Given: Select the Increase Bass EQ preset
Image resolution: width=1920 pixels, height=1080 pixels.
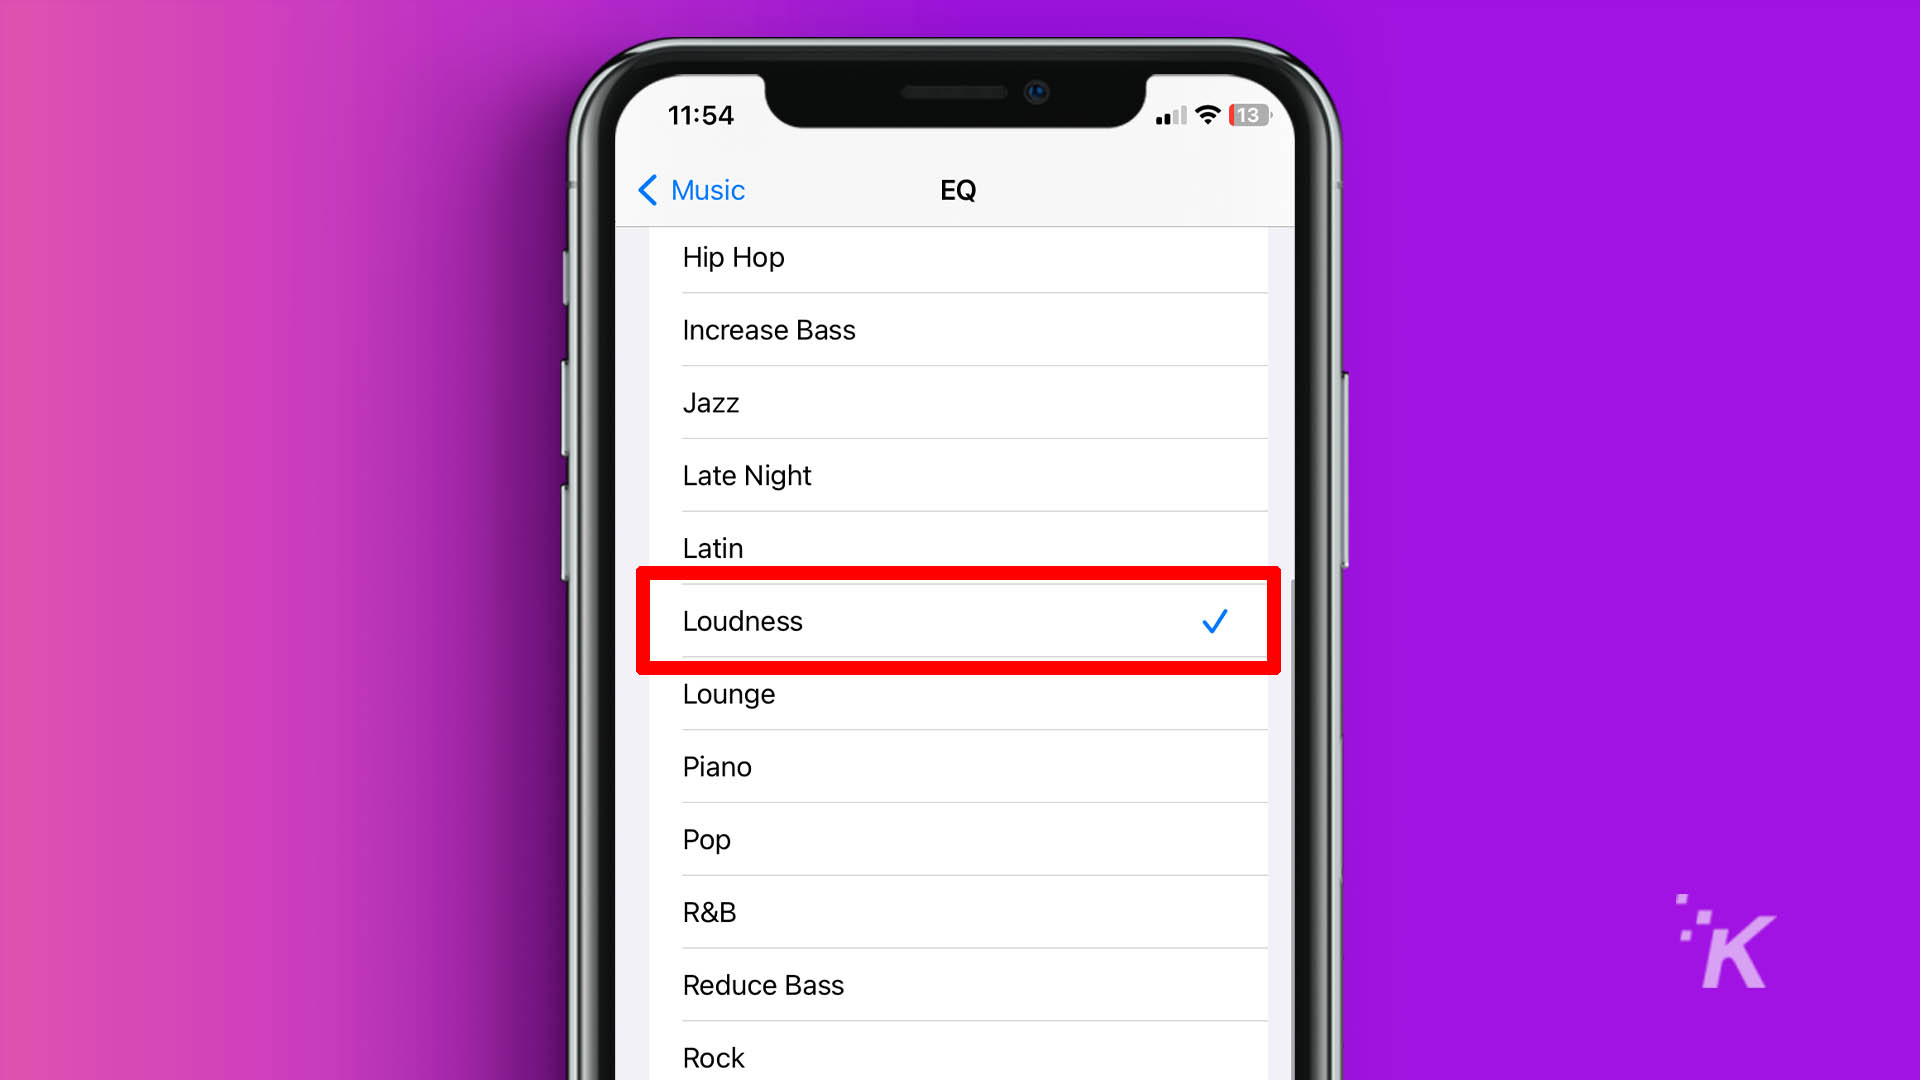Looking at the screenshot, I should 769,328.
